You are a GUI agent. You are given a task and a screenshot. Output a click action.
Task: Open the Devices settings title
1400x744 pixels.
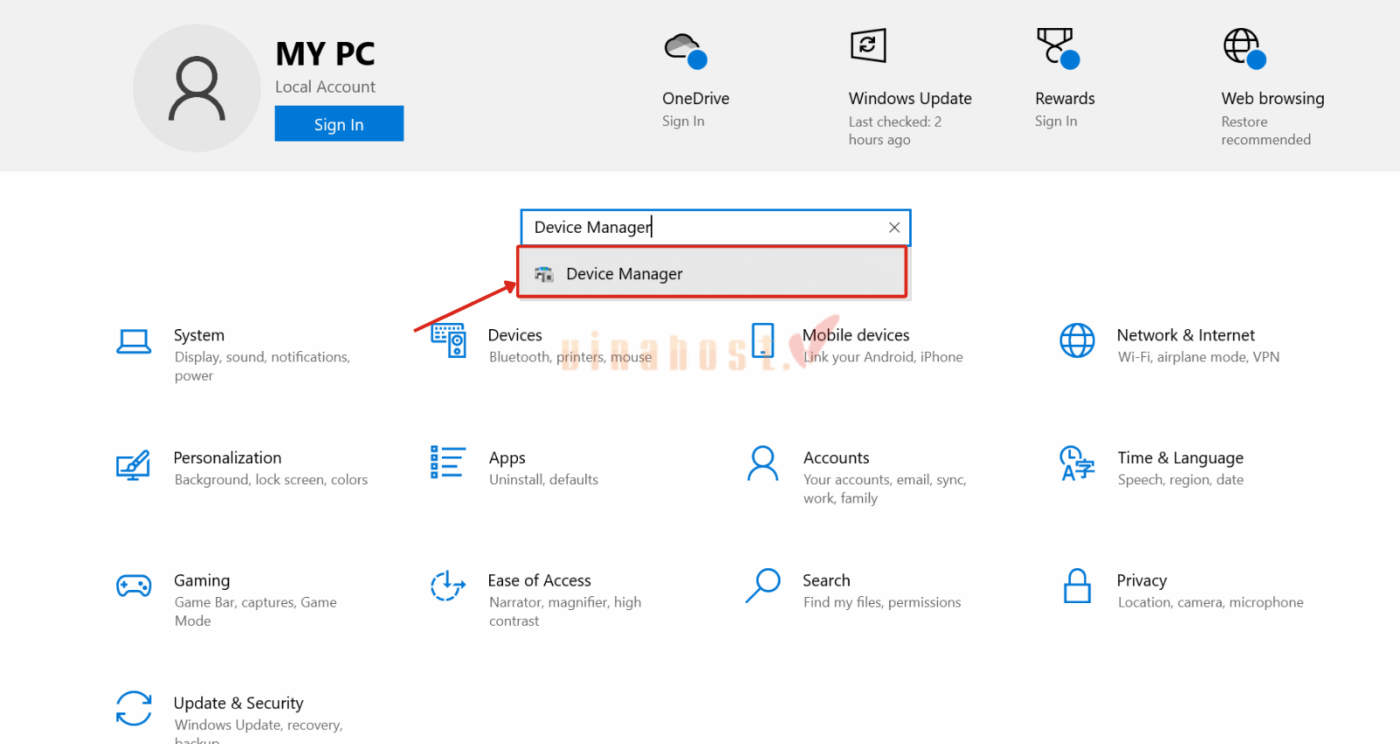[515, 335]
